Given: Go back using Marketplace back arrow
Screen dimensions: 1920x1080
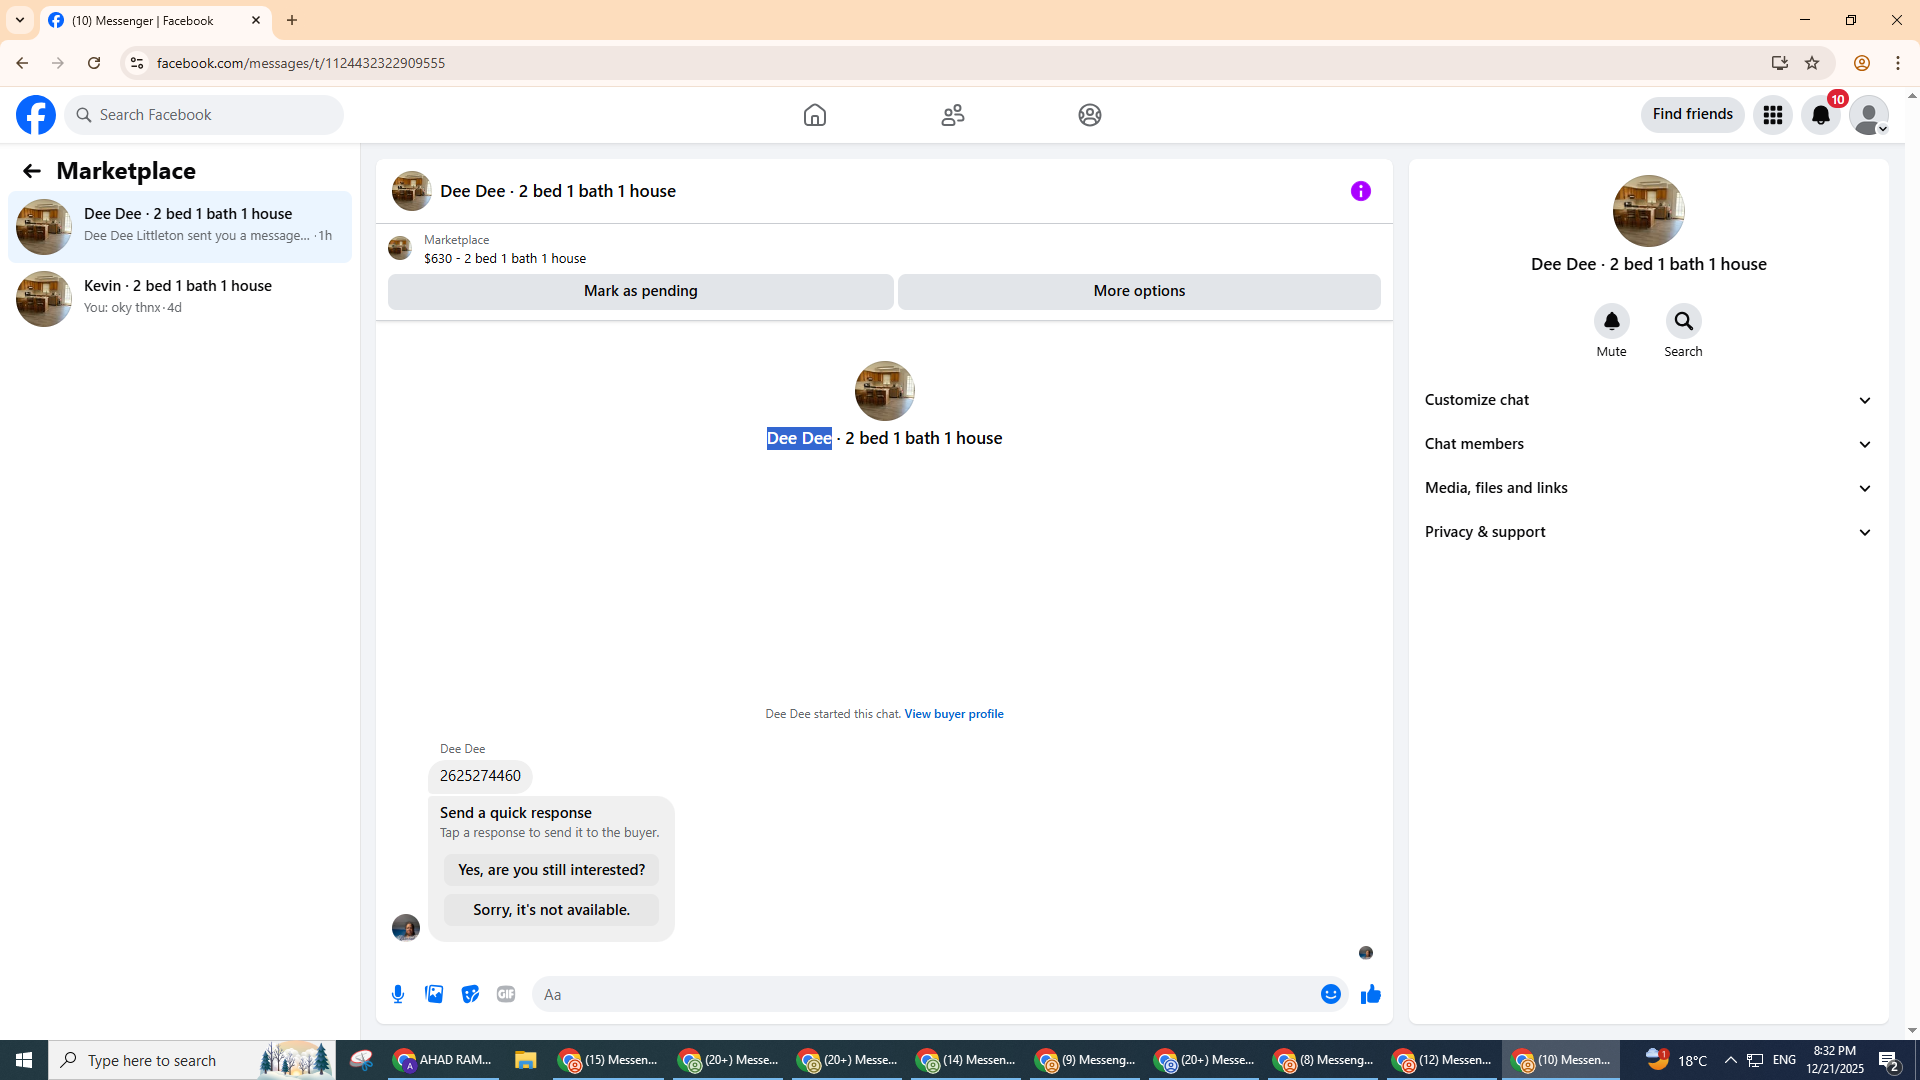Looking at the screenshot, I should [32, 171].
